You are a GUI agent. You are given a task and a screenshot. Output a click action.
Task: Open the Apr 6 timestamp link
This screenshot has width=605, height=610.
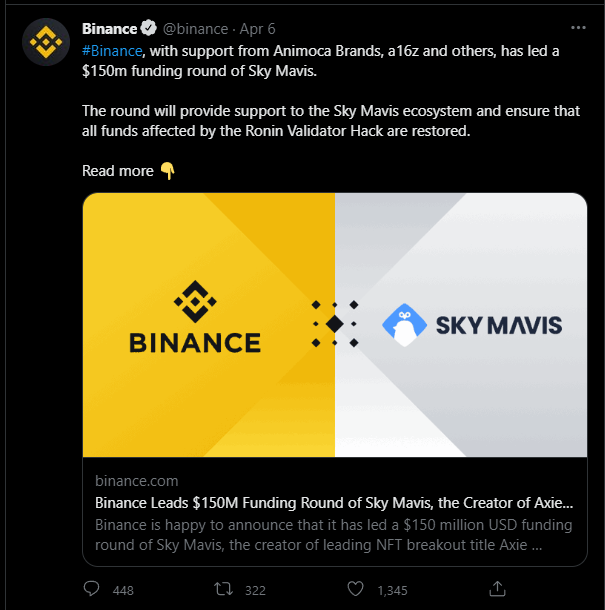click(257, 29)
